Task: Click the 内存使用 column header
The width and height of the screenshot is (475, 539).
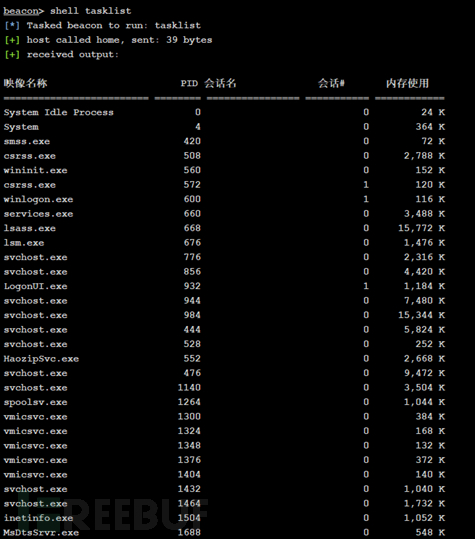Action: coord(408,83)
